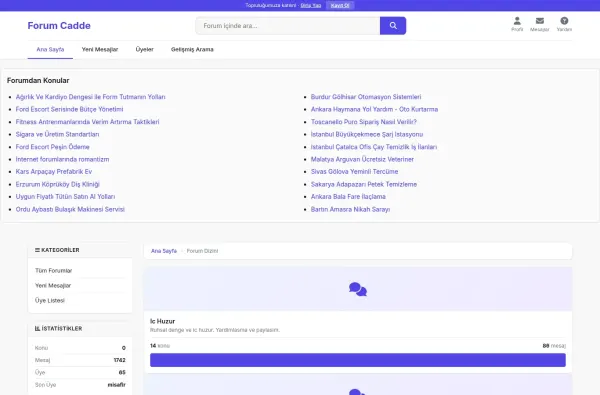Viewport: 600px width, 395px height.
Task: Open topic 'Uygun Fiyatlı Tütün Satın Al Yolları'
Action: click(x=65, y=197)
